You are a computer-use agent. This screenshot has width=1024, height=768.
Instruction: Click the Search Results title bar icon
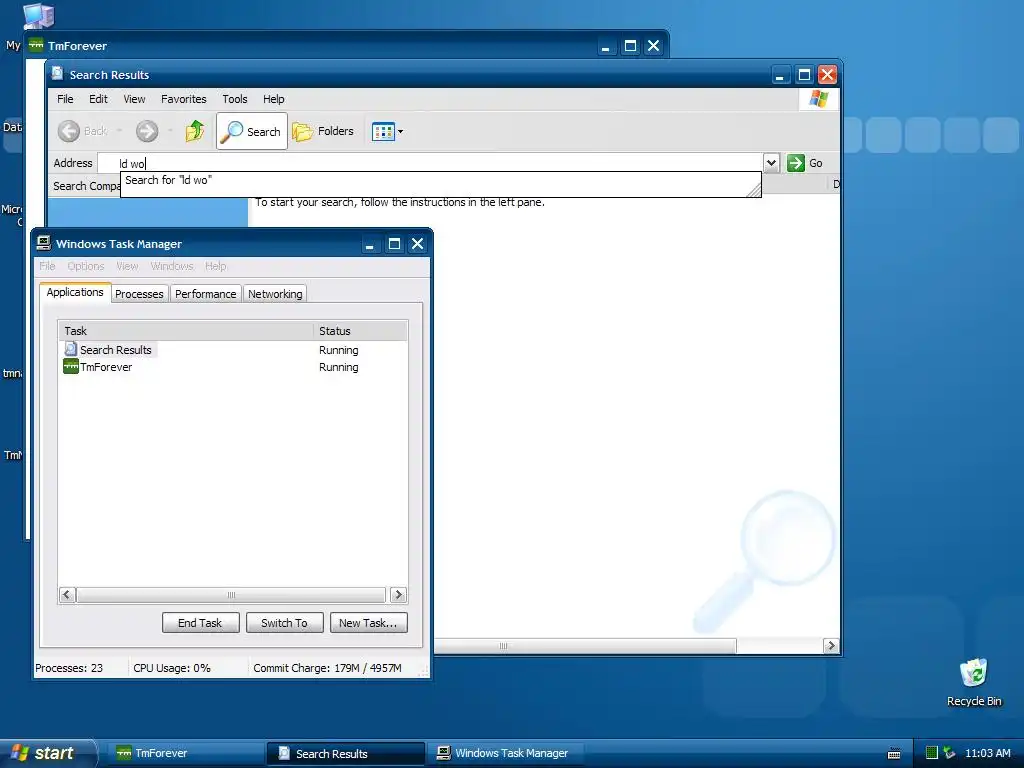click(57, 73)
